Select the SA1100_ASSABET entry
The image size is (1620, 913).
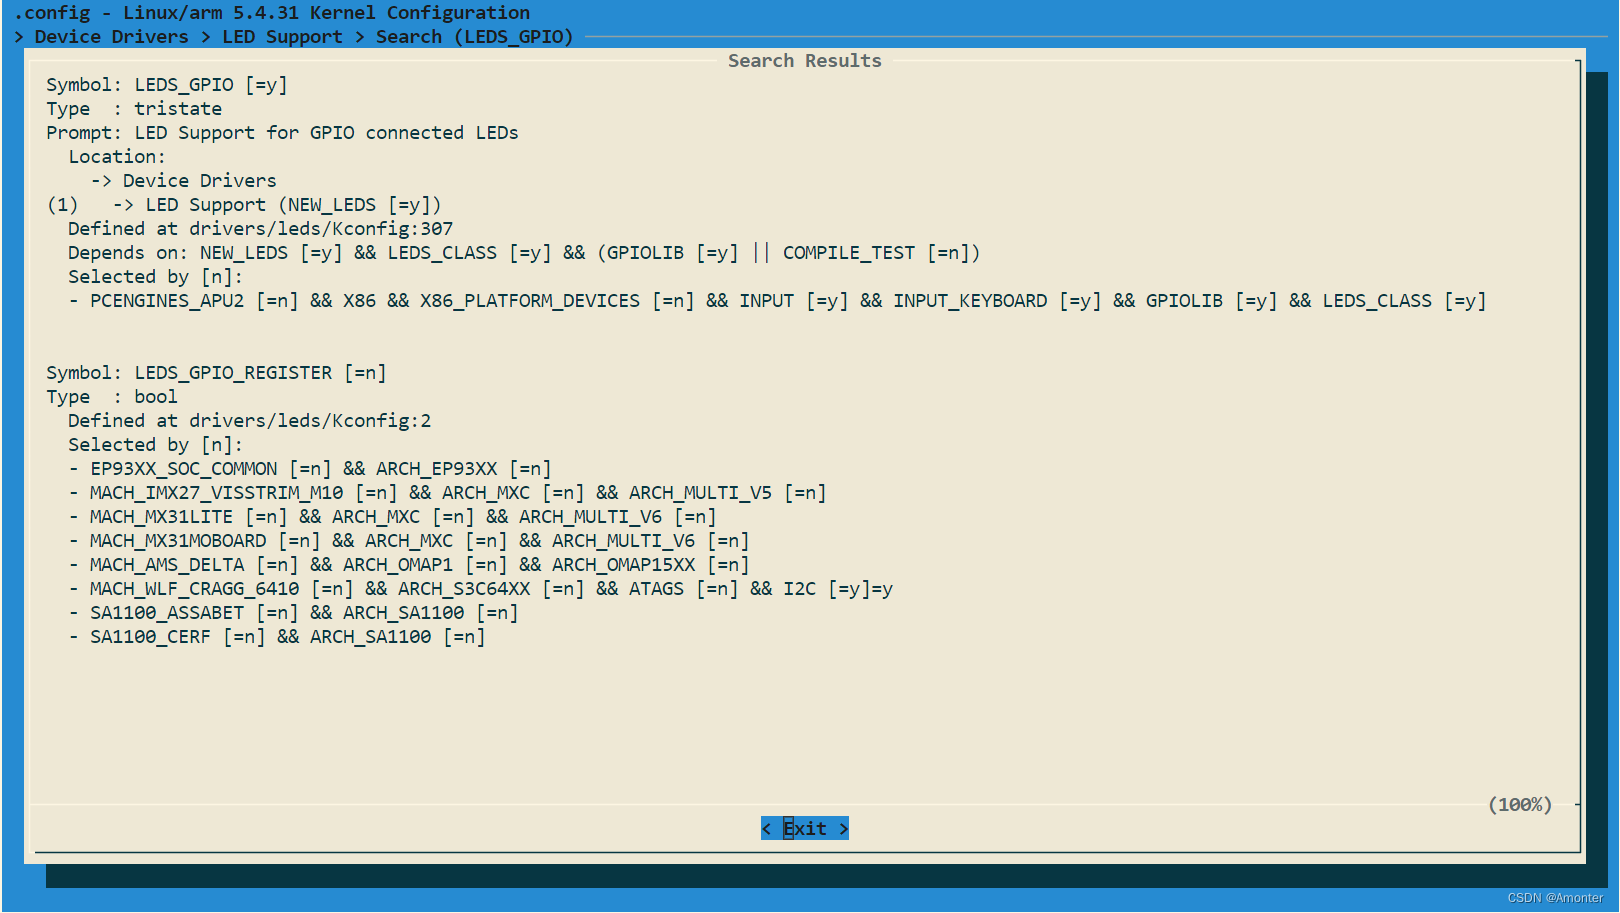166,612
